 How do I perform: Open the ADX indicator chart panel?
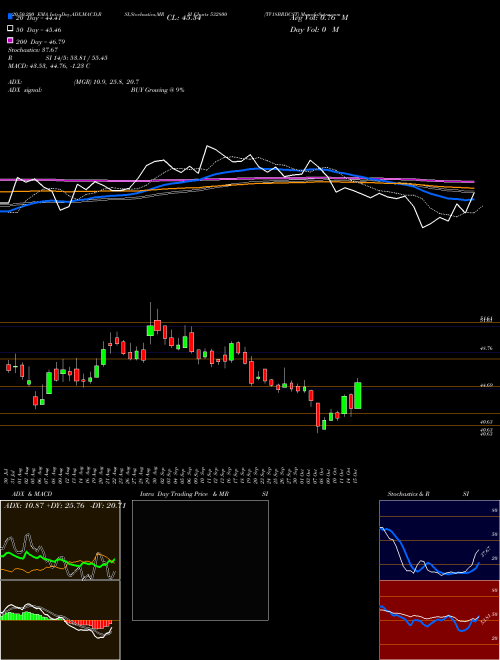(x=60, y=540)
